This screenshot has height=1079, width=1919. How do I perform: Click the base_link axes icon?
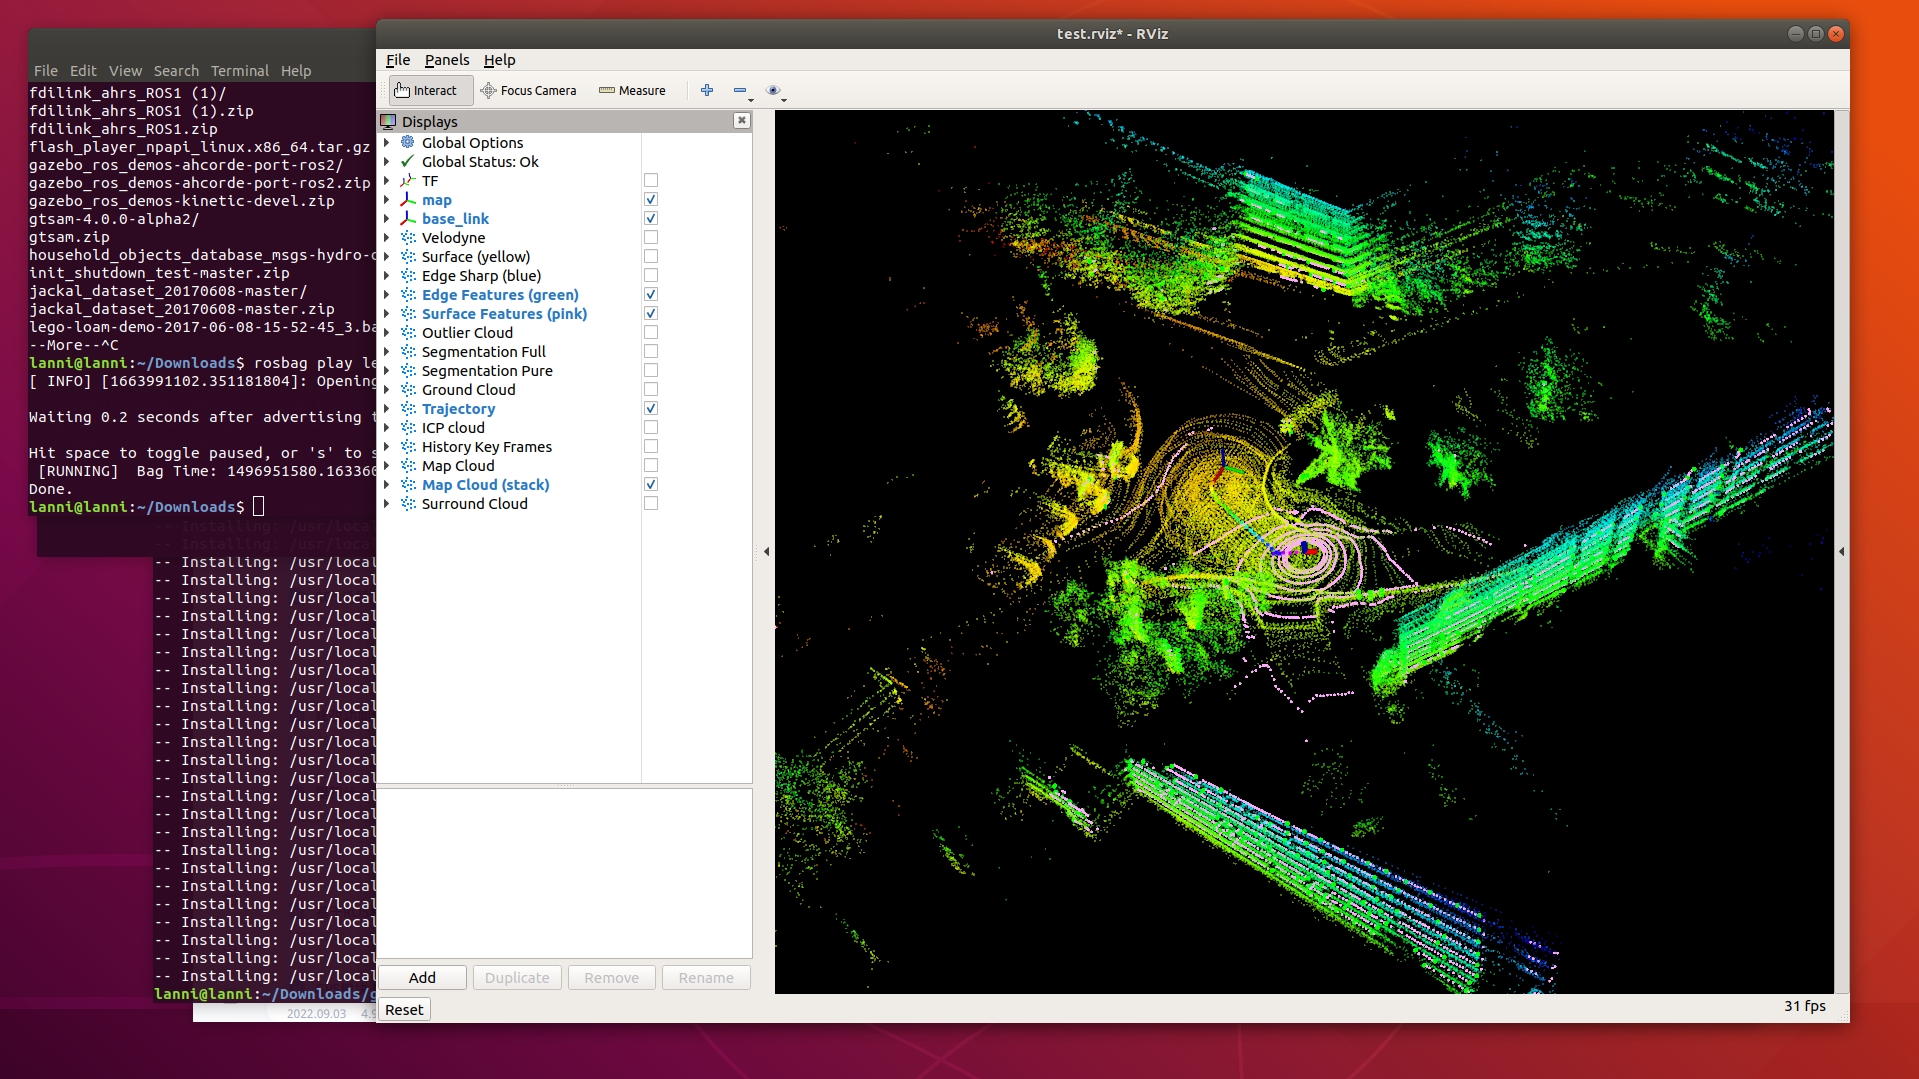(x=408, y=218)
